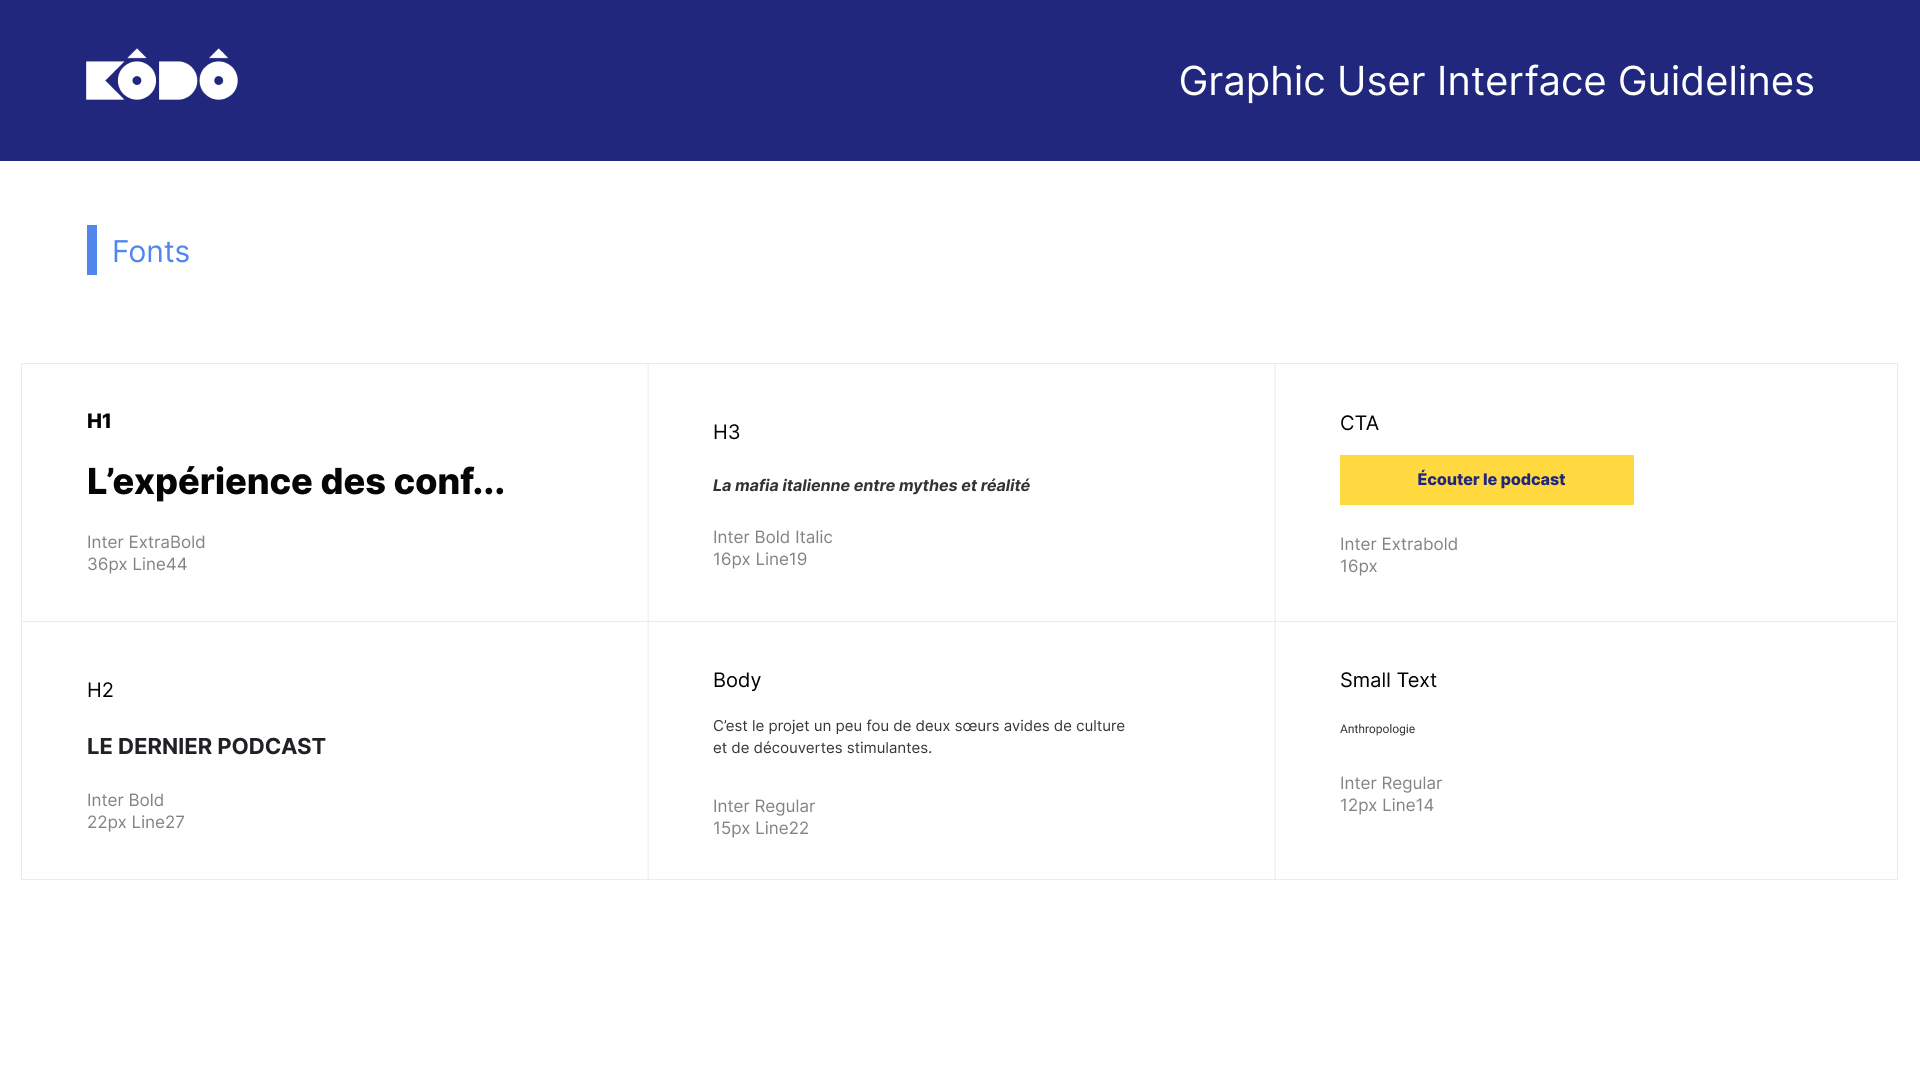Click the KODO logo in the header

coord(162,76)
